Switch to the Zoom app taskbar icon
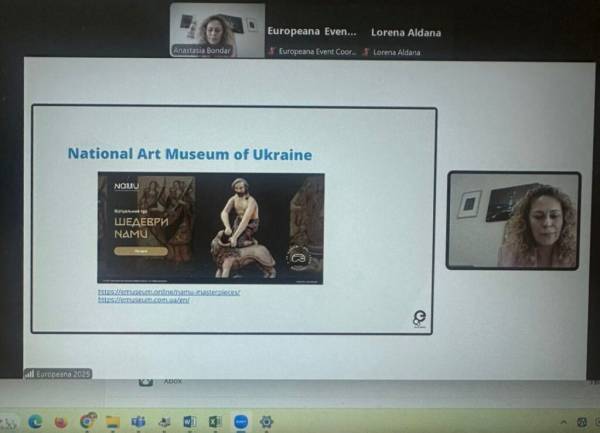 [241, 422]
